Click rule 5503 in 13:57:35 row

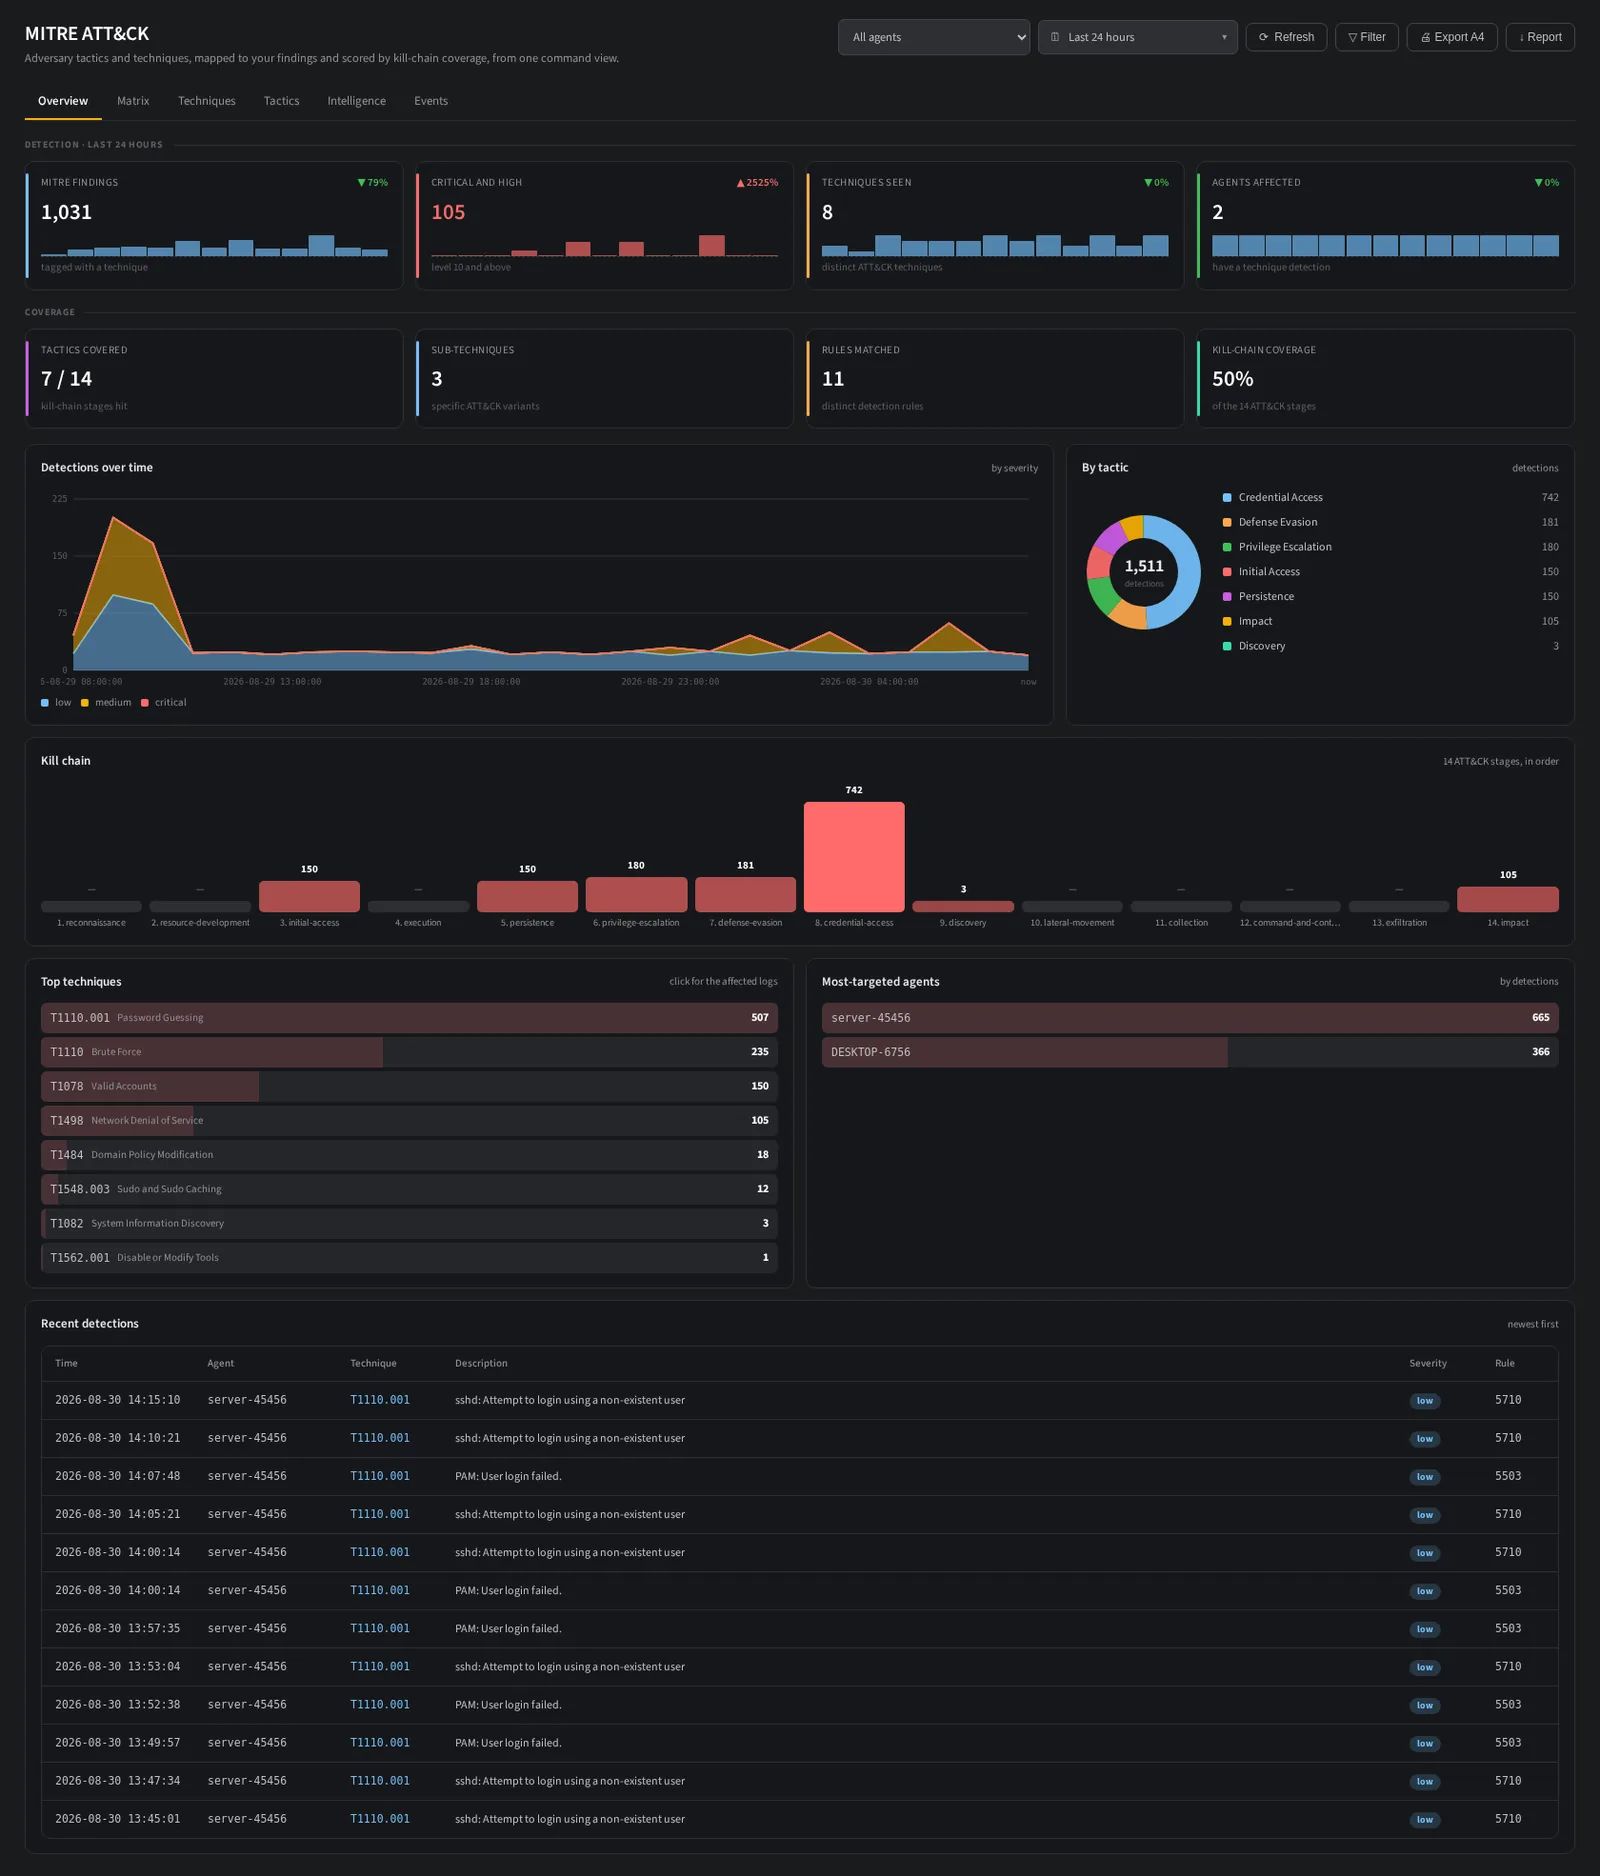[1508, 1629]
